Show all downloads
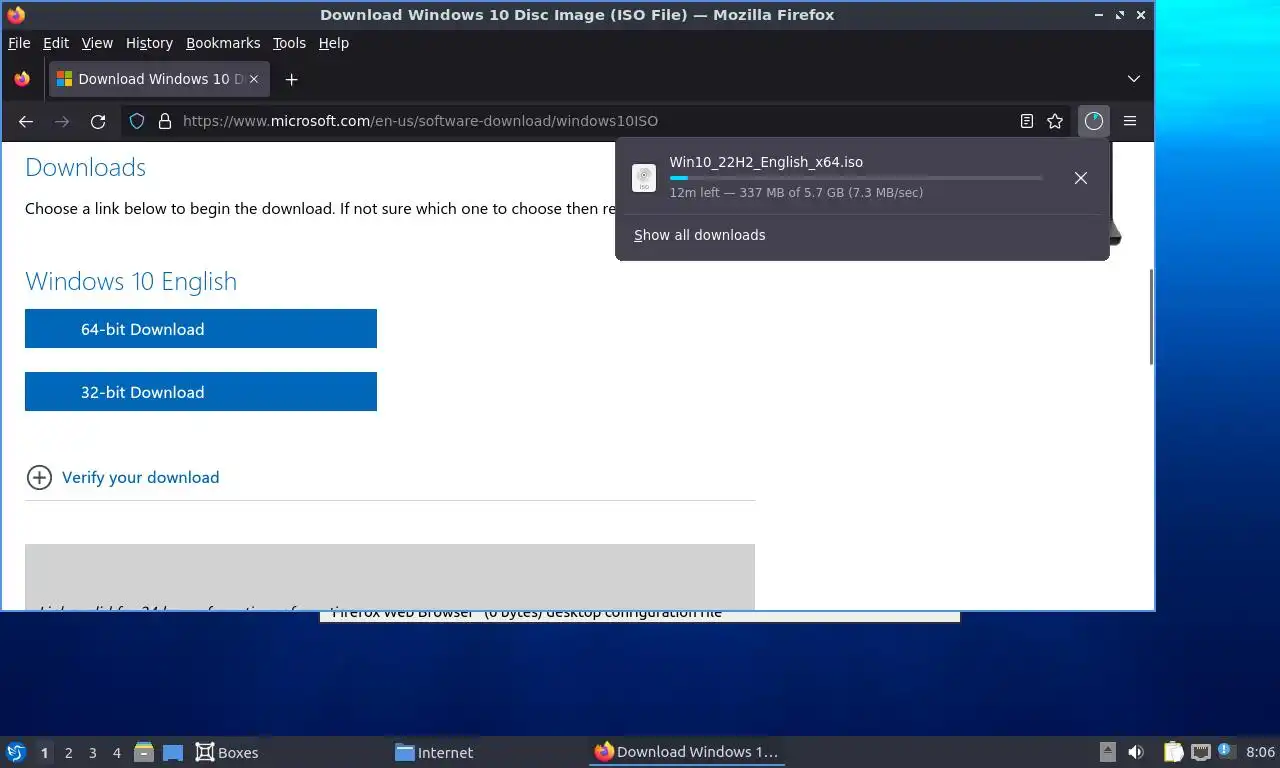Screen dimensions: 1280x768 (x=699, y=235)
